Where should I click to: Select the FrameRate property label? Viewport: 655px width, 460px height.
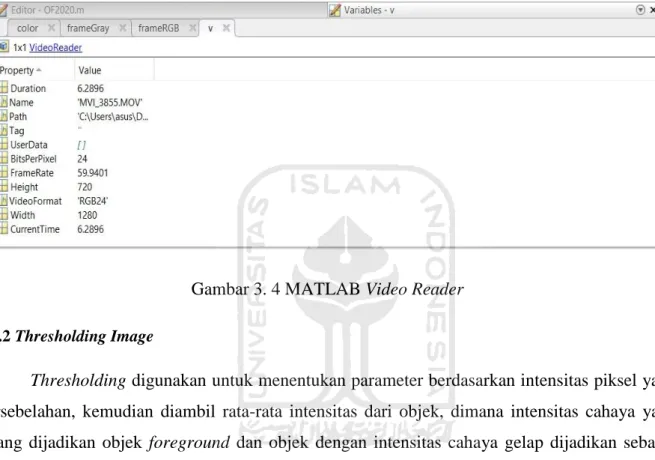click(32, 173)
